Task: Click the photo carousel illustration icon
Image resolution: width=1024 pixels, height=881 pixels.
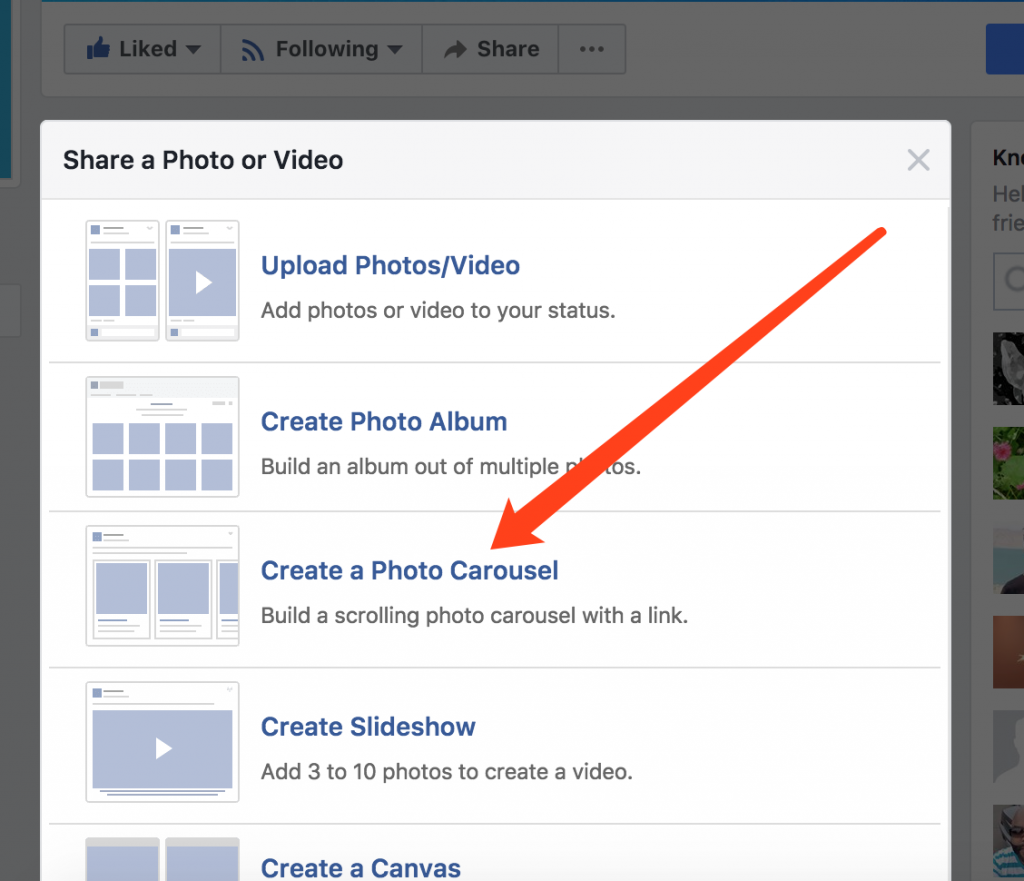Action: pyautogui.click(x=163, y=586)
